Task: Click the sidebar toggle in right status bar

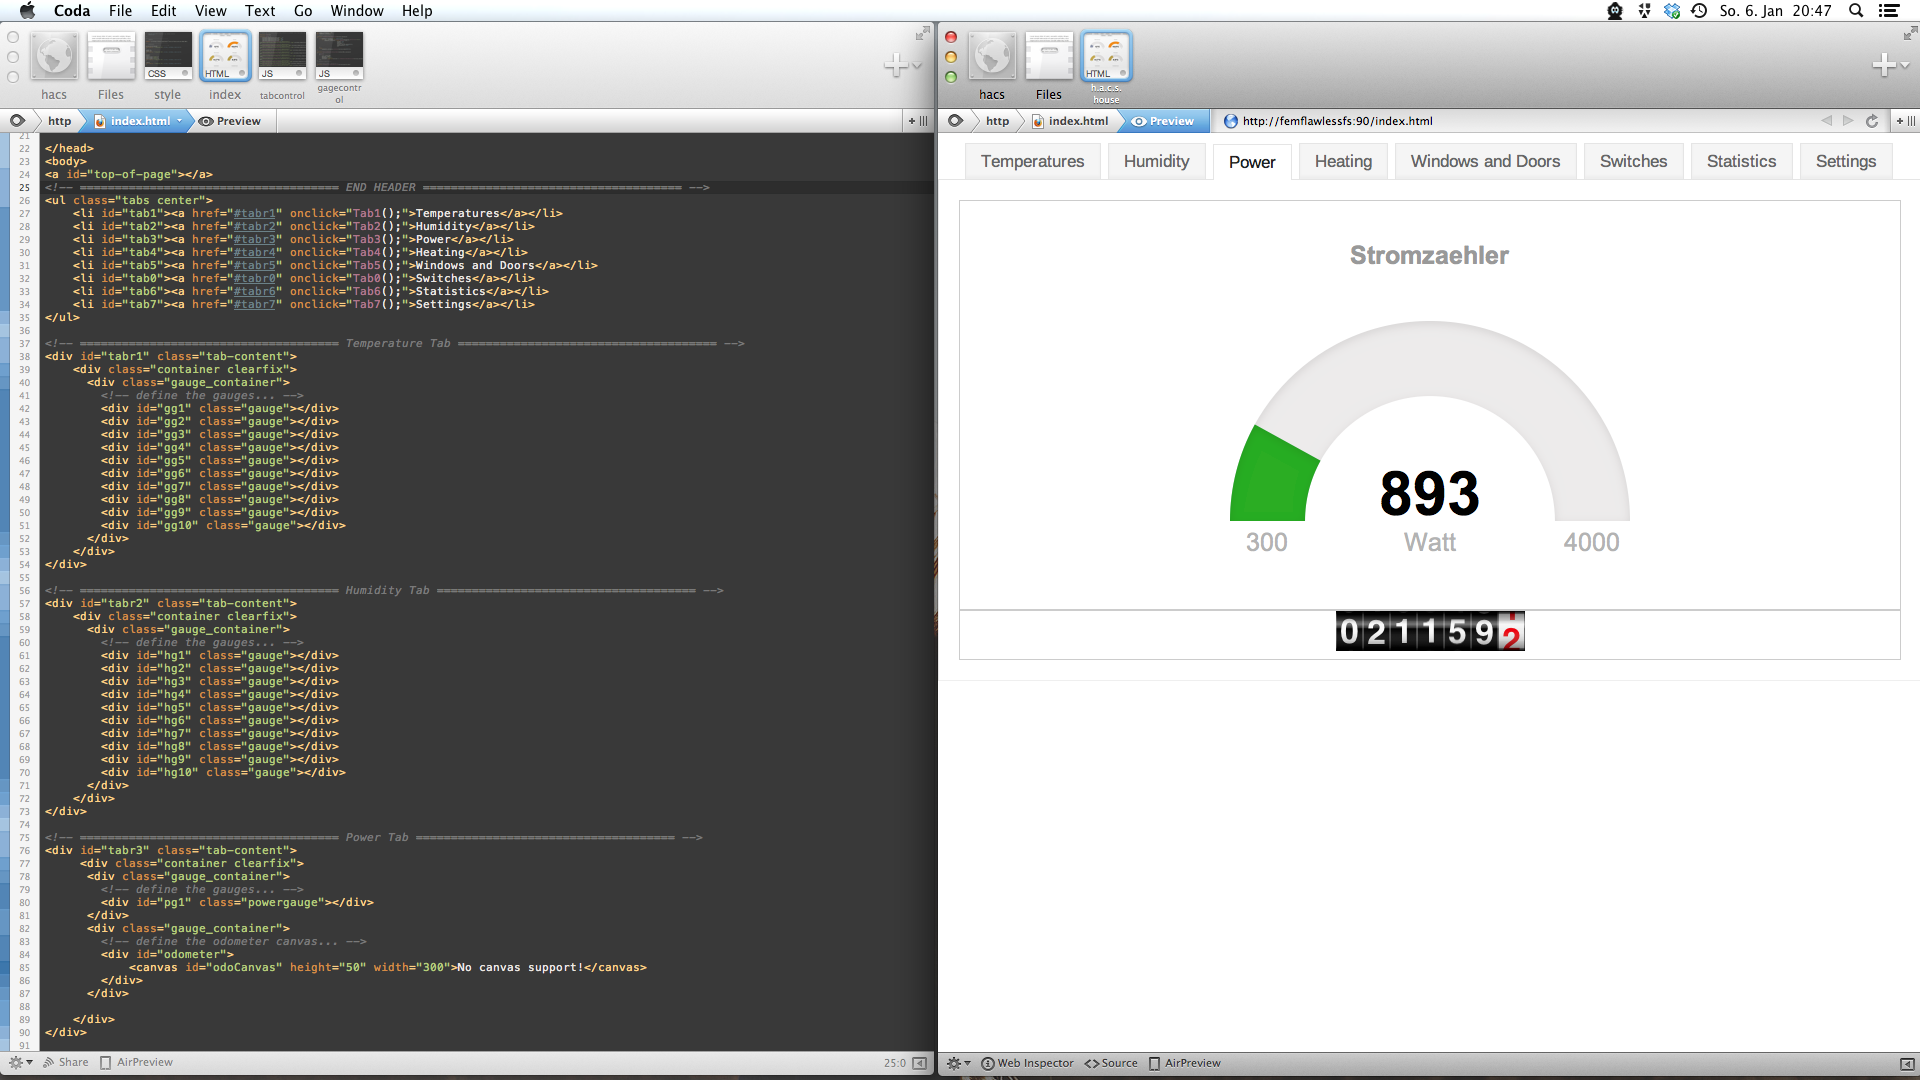Action: tap(1907, 1063)
